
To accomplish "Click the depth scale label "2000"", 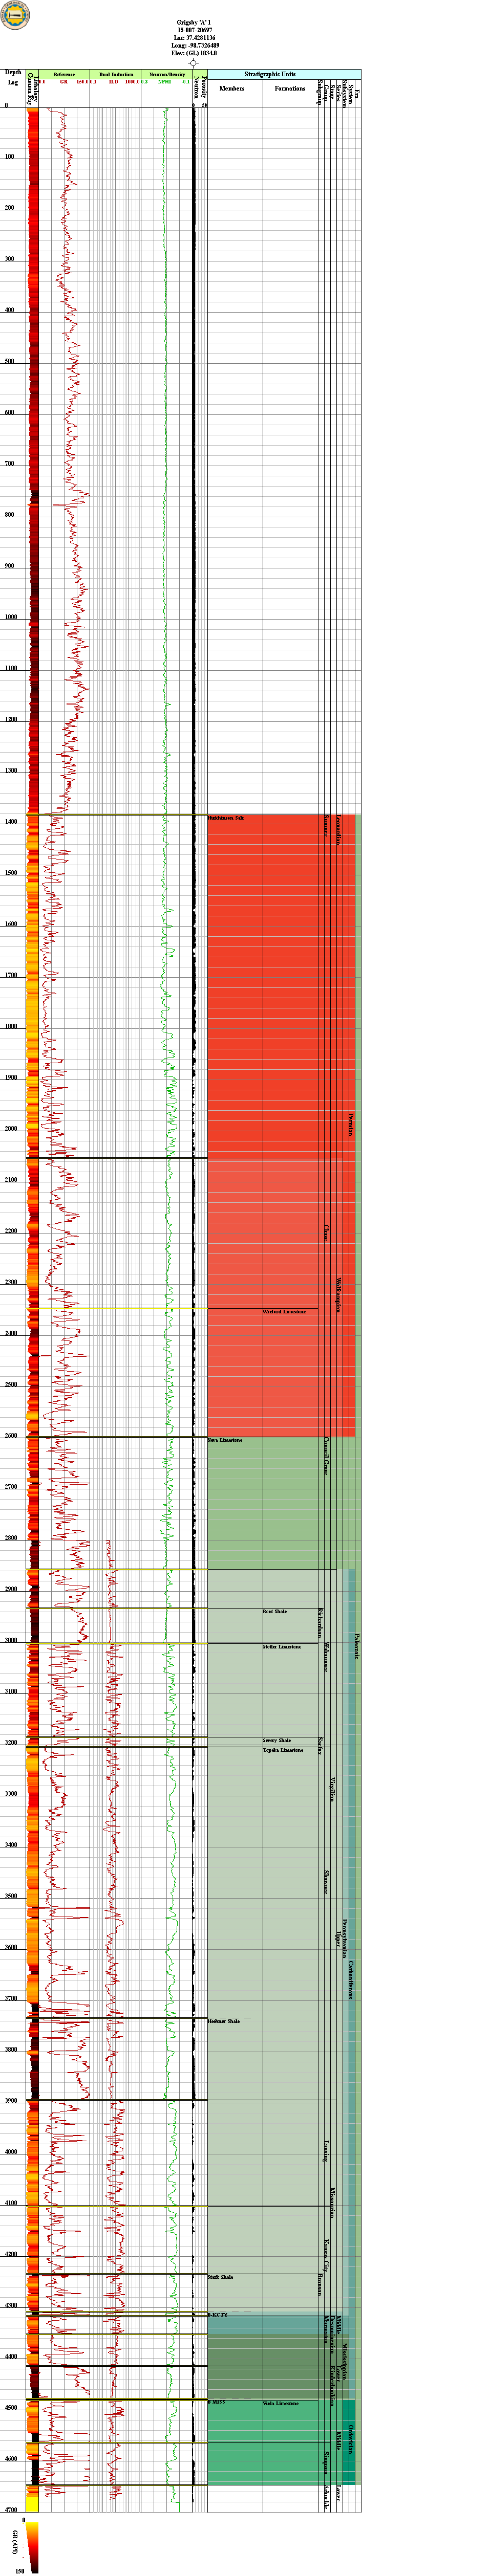I will 10,1129.
